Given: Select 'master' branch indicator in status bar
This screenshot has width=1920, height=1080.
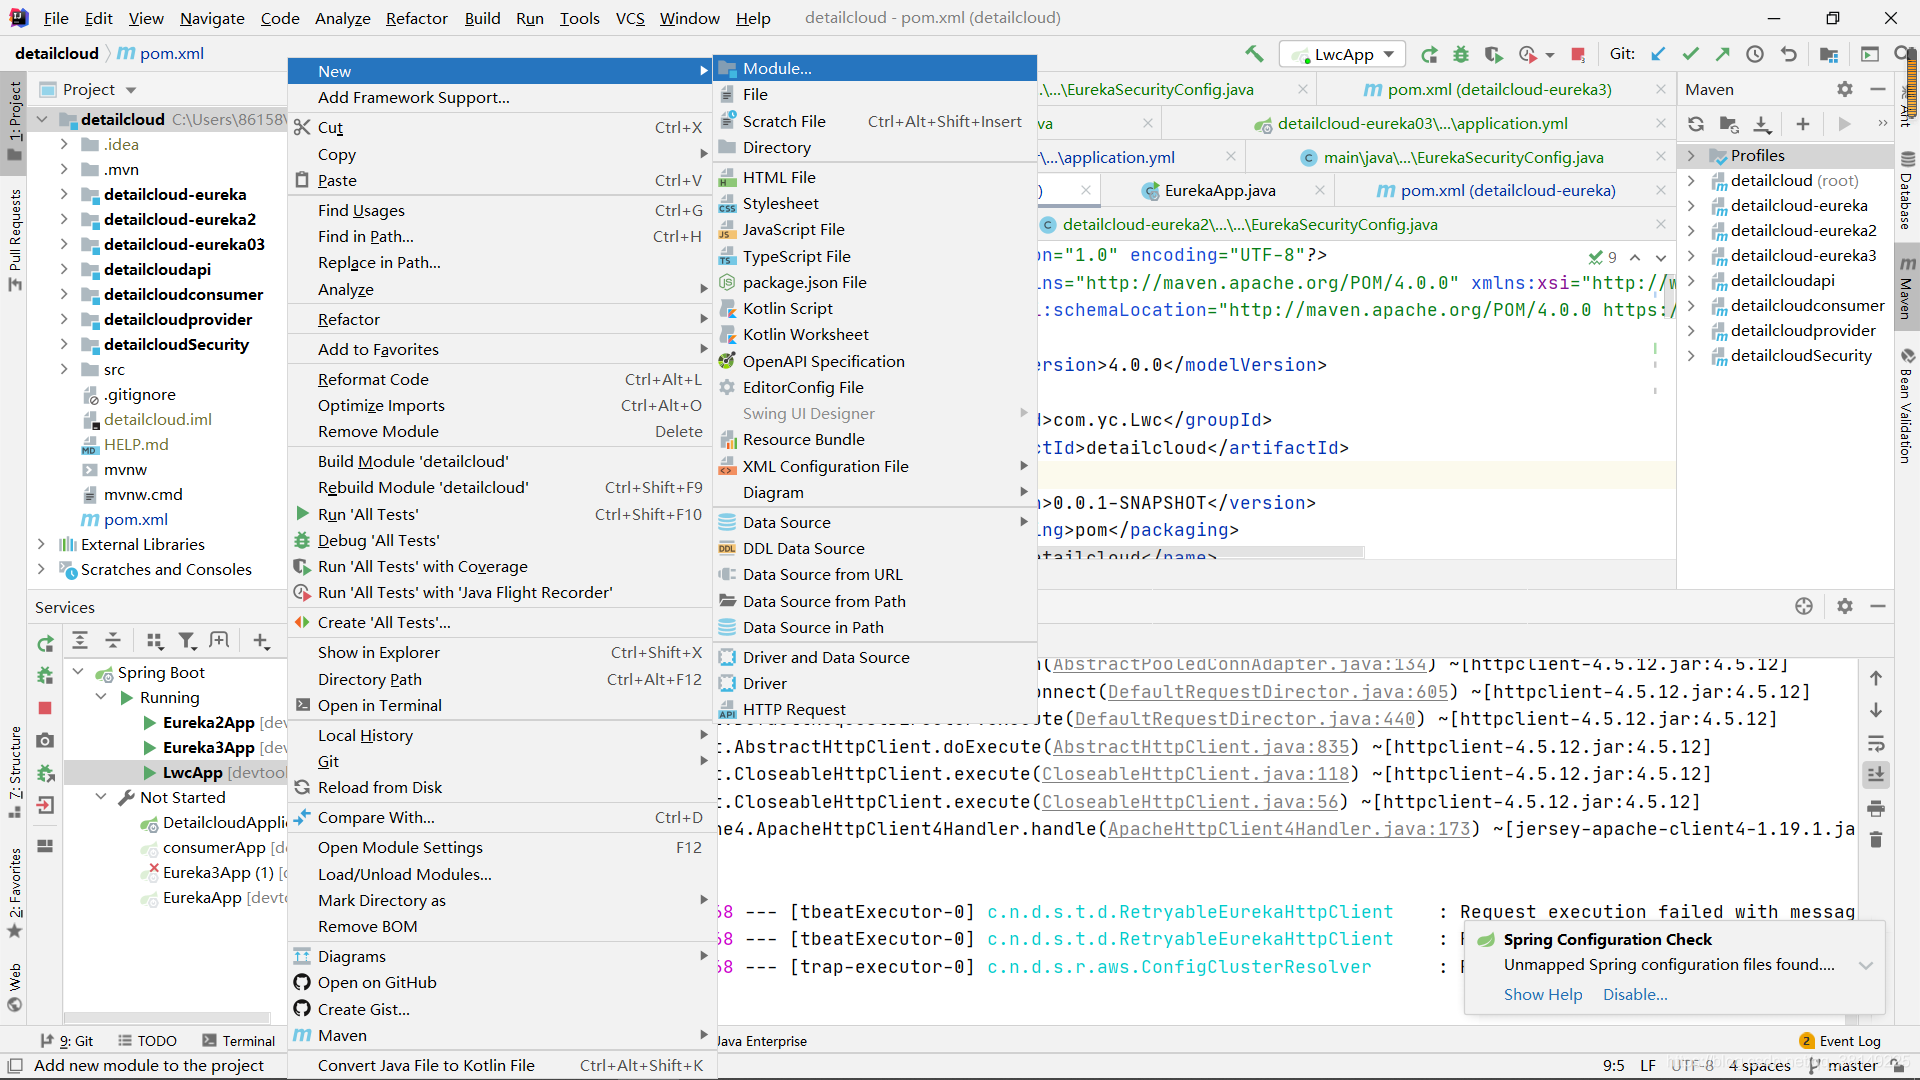Looking at the screenshot, I should [1845, 1065].
